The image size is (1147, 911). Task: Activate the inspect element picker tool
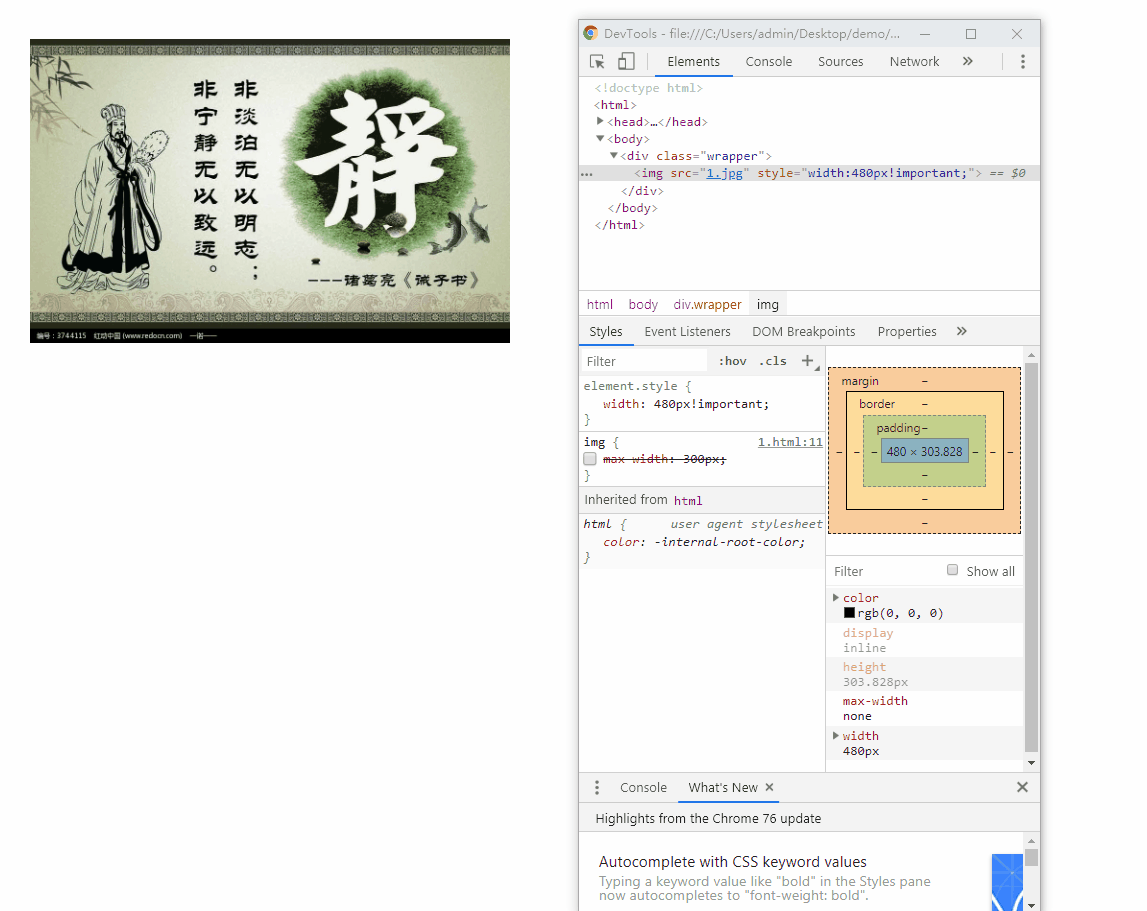point(597,62)
